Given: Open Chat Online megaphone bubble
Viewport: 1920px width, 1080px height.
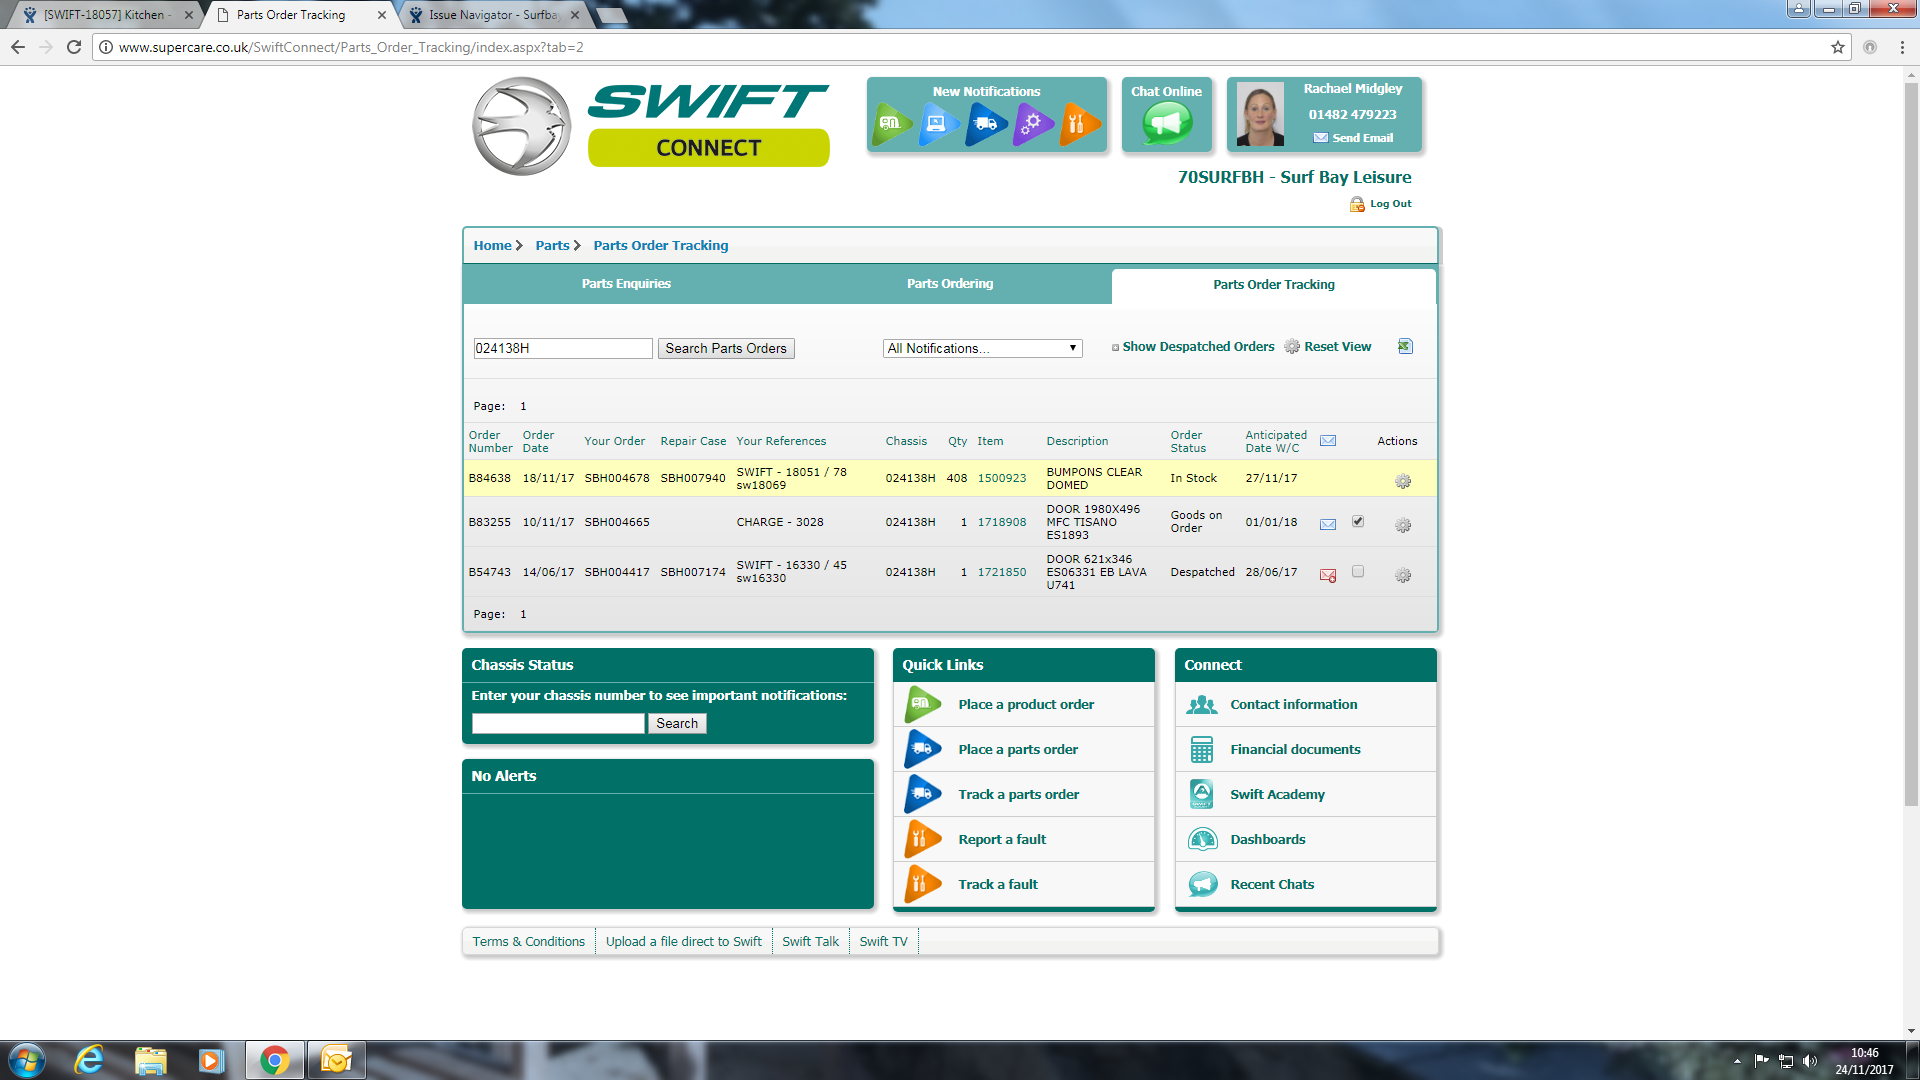Looking at the screenshot, I should [x=1166, y=124].
